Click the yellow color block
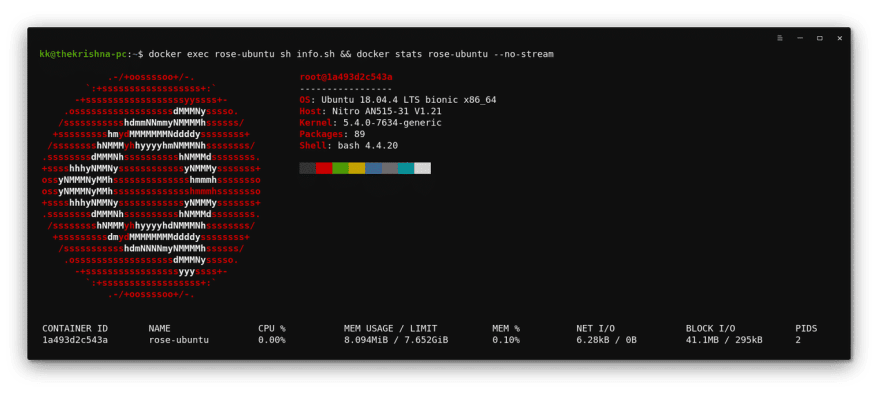Image resolution: width=880 pixels, height=394 pixels. pos(357,168)
